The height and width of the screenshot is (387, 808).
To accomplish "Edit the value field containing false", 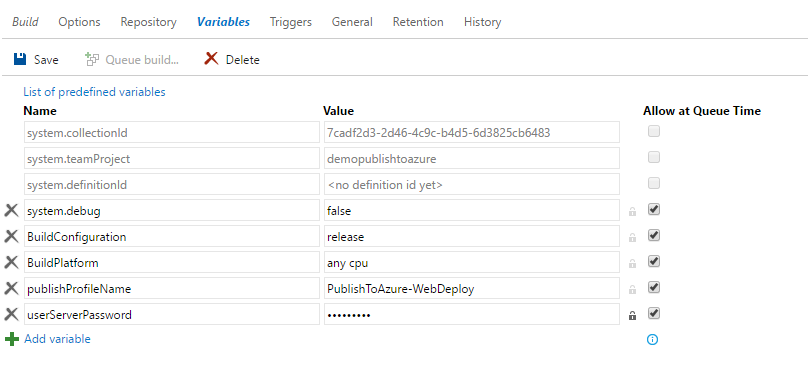I will click(x=472, y=210).
